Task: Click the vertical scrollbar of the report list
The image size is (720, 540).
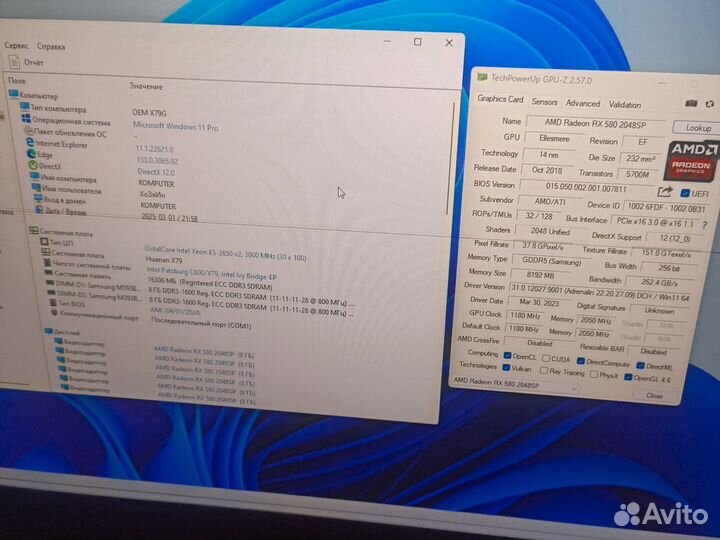Action: click(x=449, y=158)
